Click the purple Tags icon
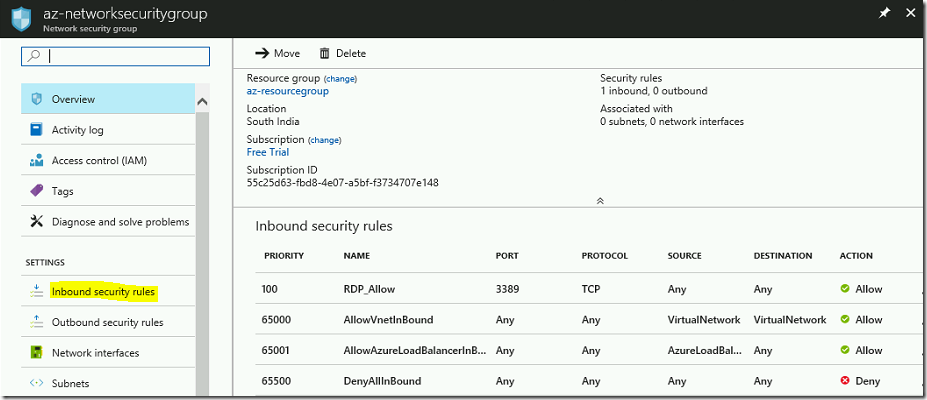This screenshot has height=400, width=927. pyautogui.click(x=37, y=191)
